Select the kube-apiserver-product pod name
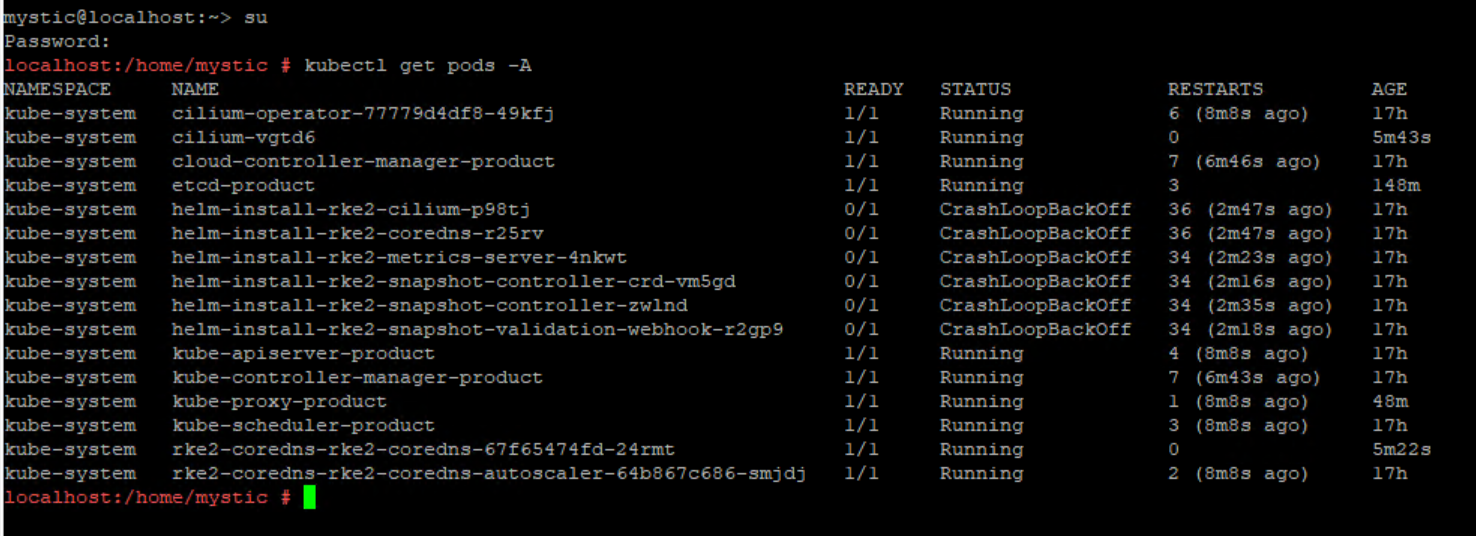The image size is (1476, 536). [303, 353]
